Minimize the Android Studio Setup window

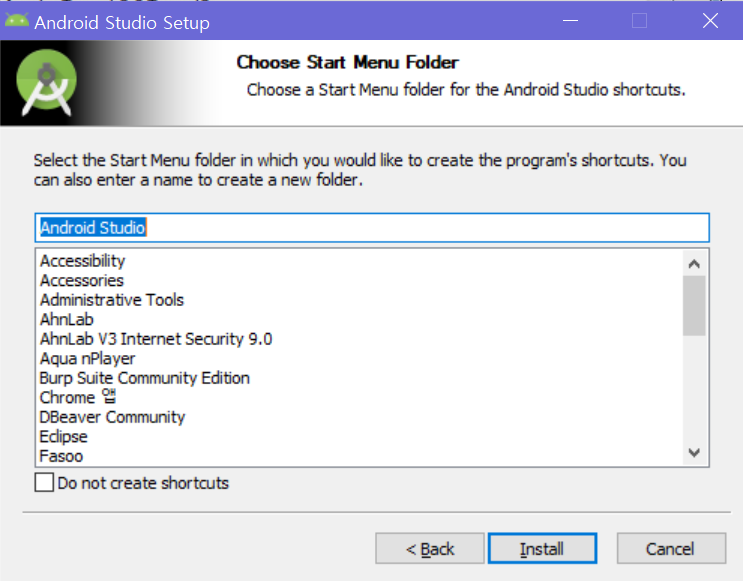[571, 21]
